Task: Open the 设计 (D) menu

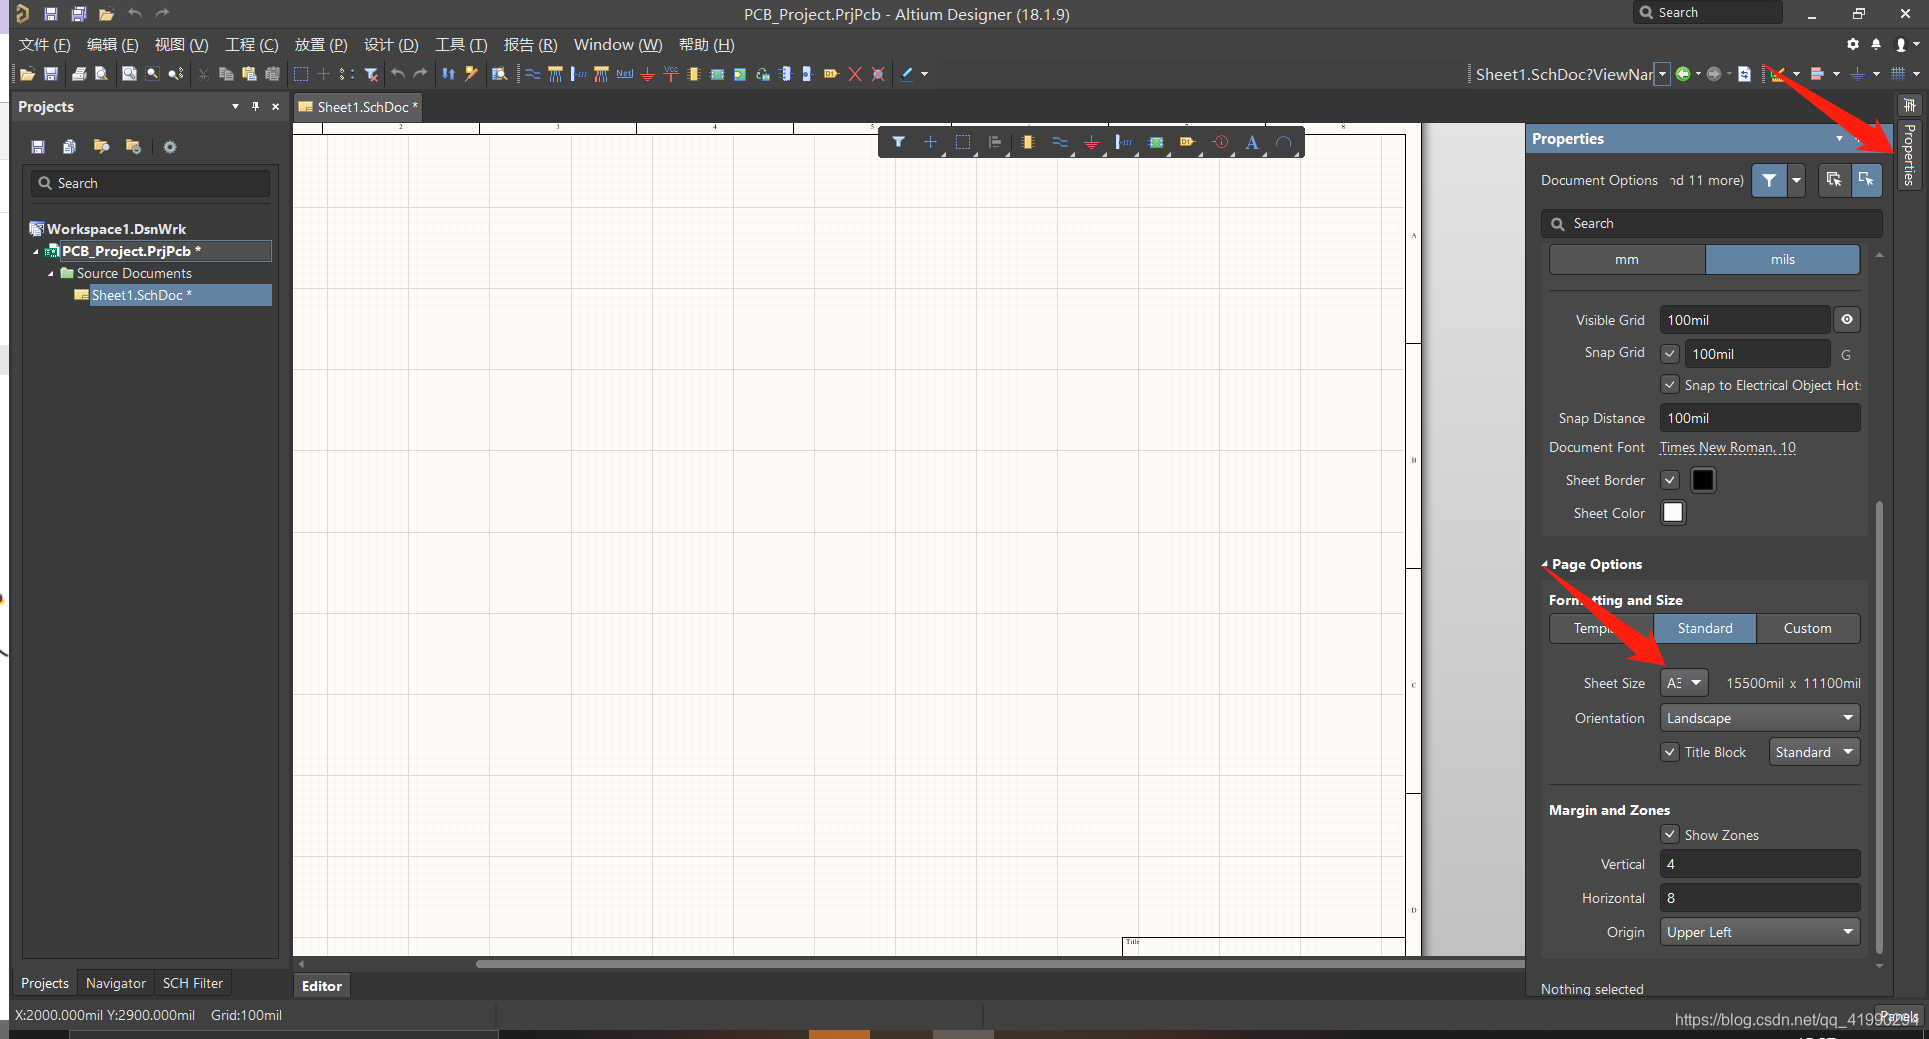Action: [x=390, y=45]
